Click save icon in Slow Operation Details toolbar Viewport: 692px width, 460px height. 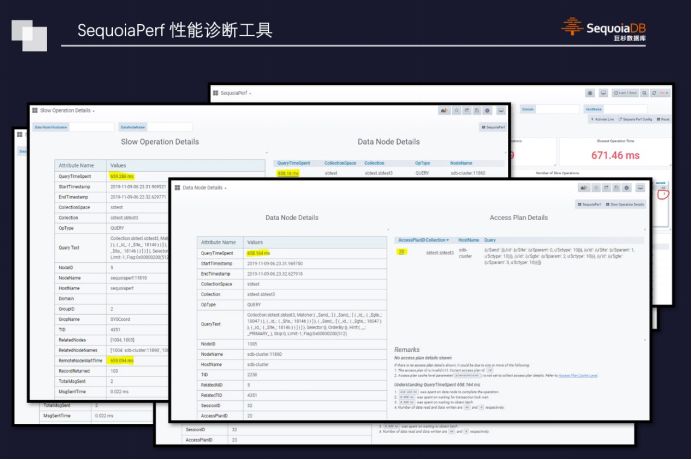coord(477,111)
